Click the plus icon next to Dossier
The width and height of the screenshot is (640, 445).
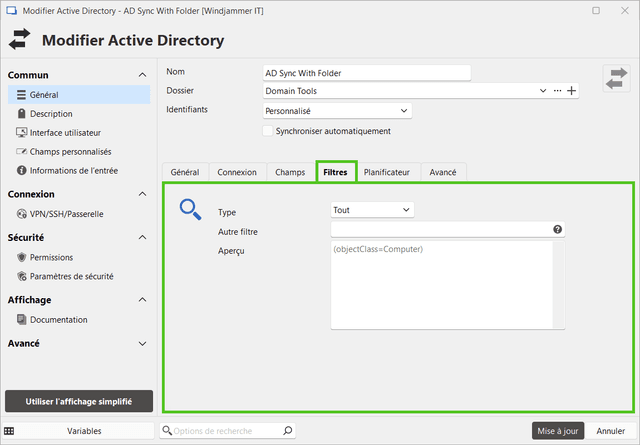(572, 91)
